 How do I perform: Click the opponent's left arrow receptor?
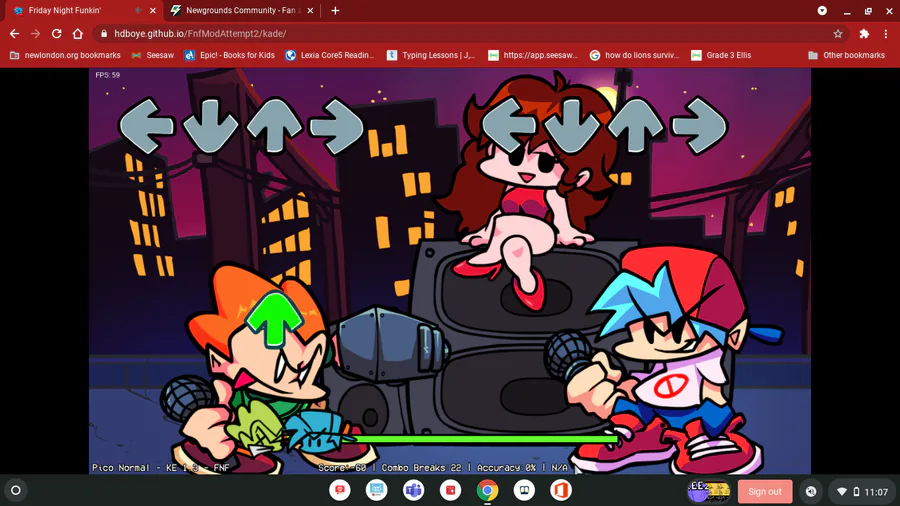pos(147,126)
